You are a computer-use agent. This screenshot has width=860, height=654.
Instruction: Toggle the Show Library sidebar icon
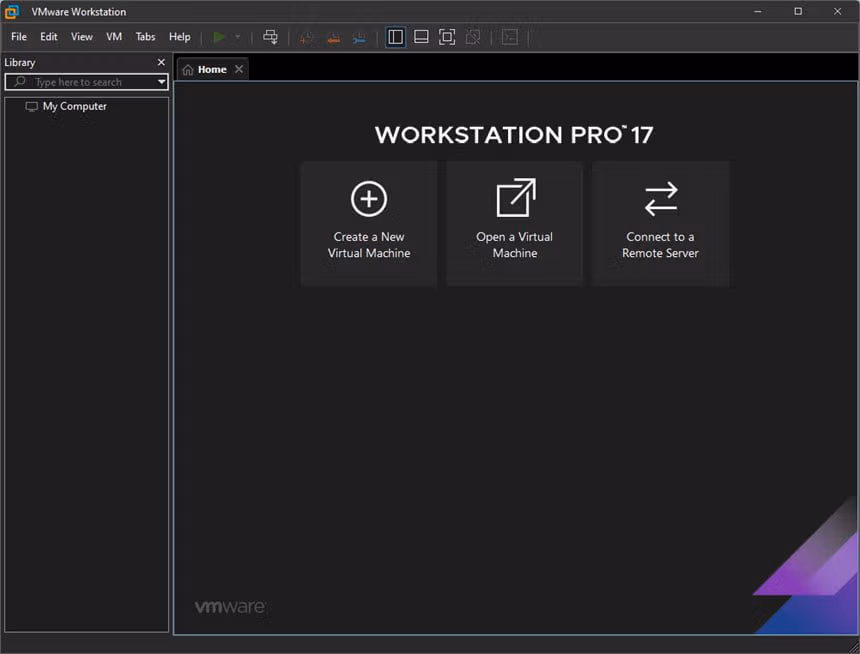pos(395,37)
